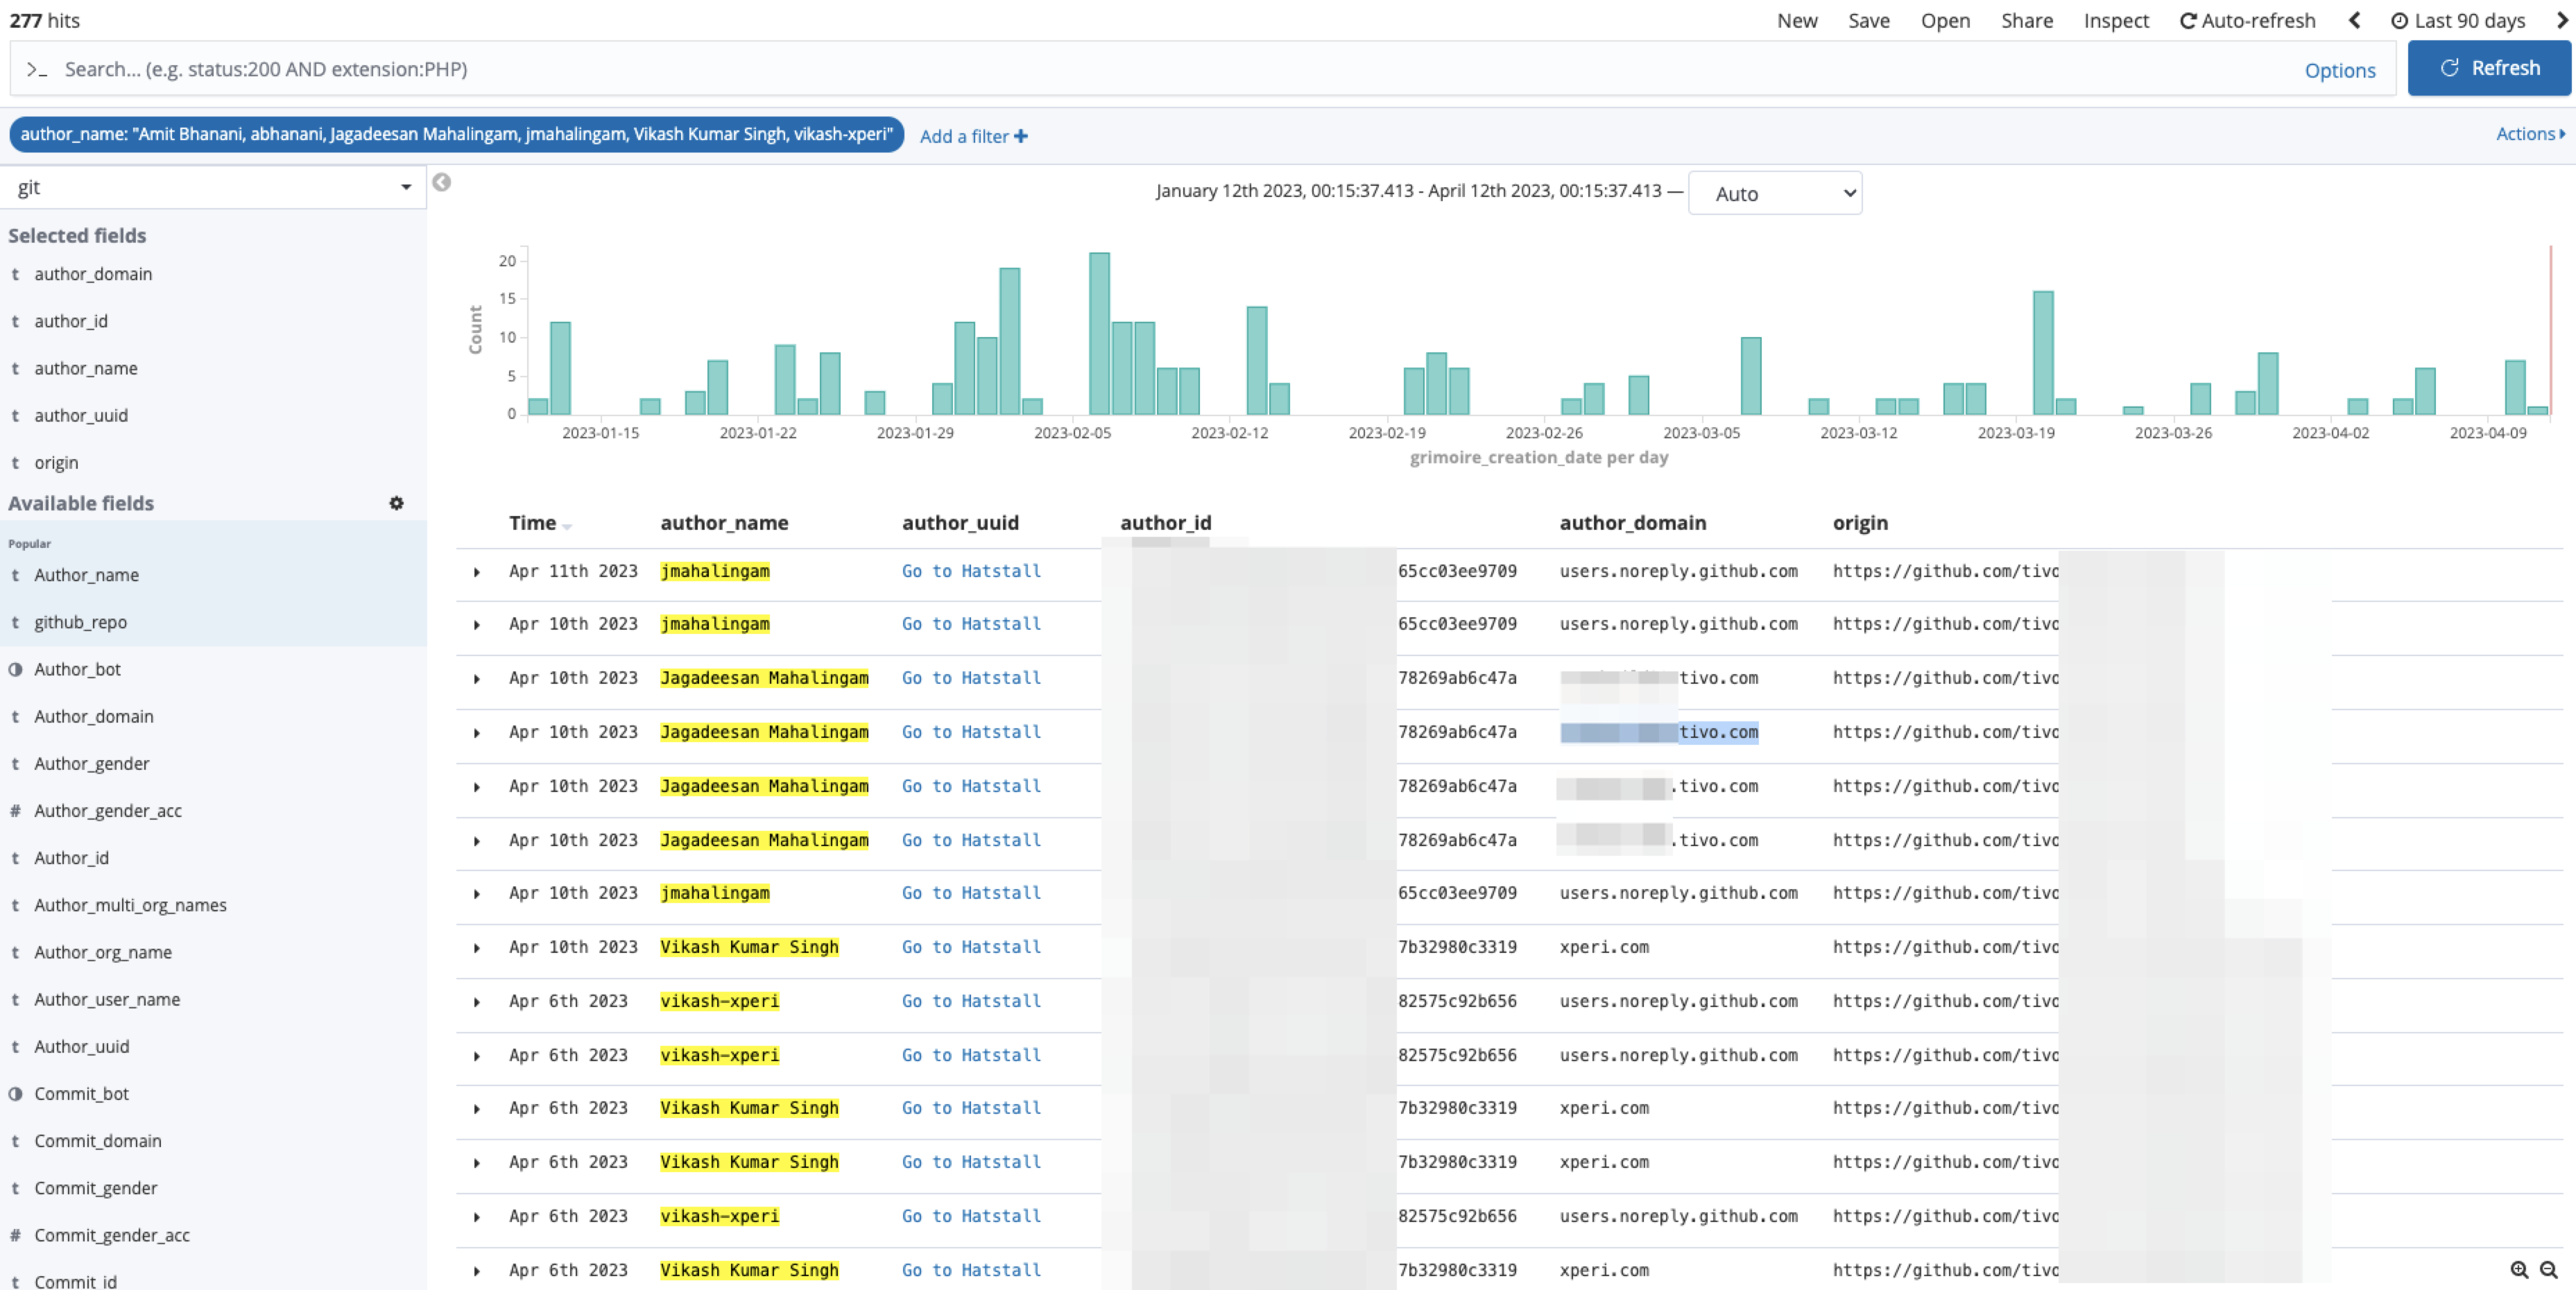Click Share in top menu
The image size is (2576, 1290).
click(2026, 20)
